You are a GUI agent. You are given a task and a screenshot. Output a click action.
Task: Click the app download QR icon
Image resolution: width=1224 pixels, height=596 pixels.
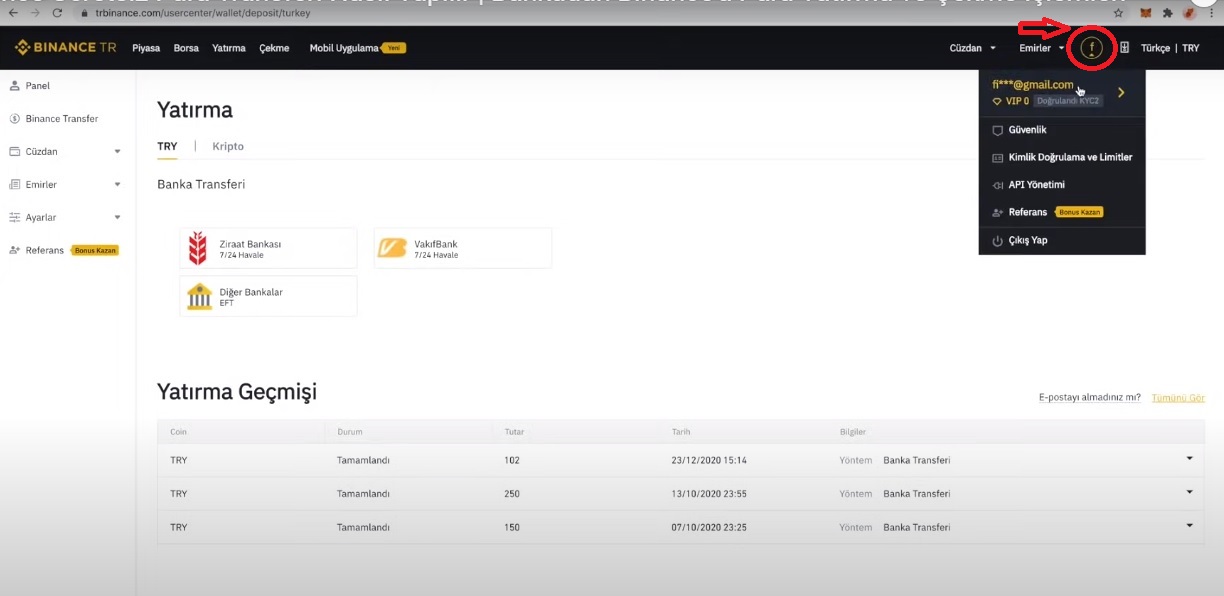pos(1124,48)
